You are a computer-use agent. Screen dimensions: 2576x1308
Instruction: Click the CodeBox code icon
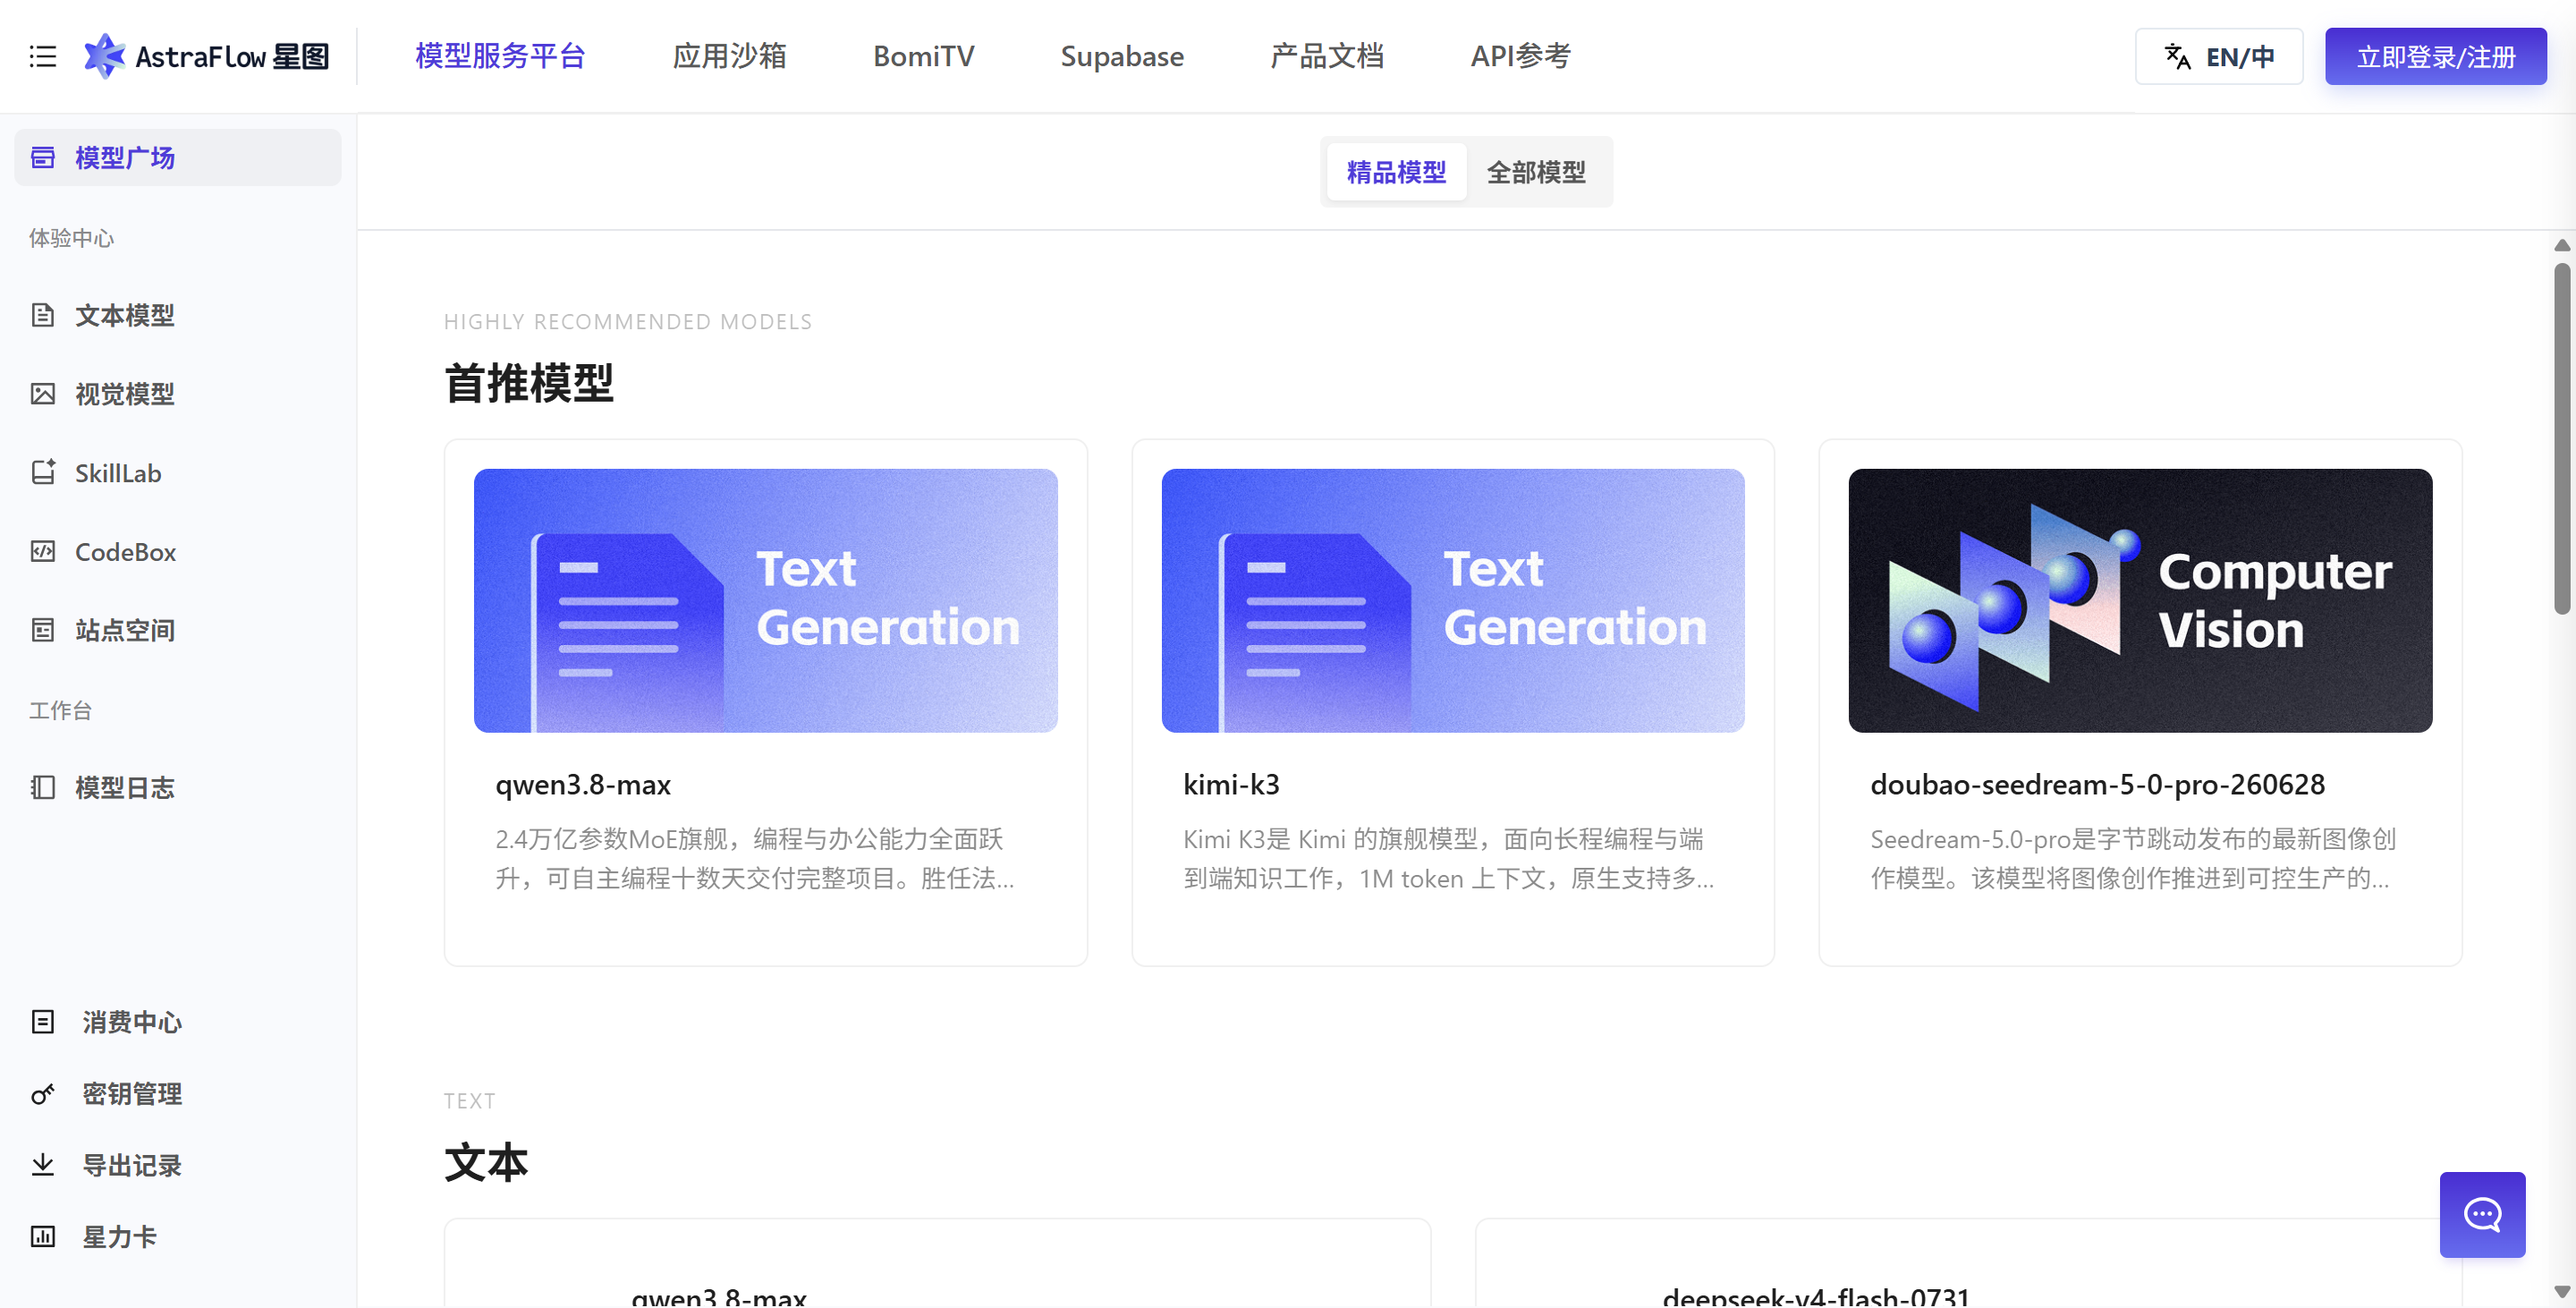(43, 551)
